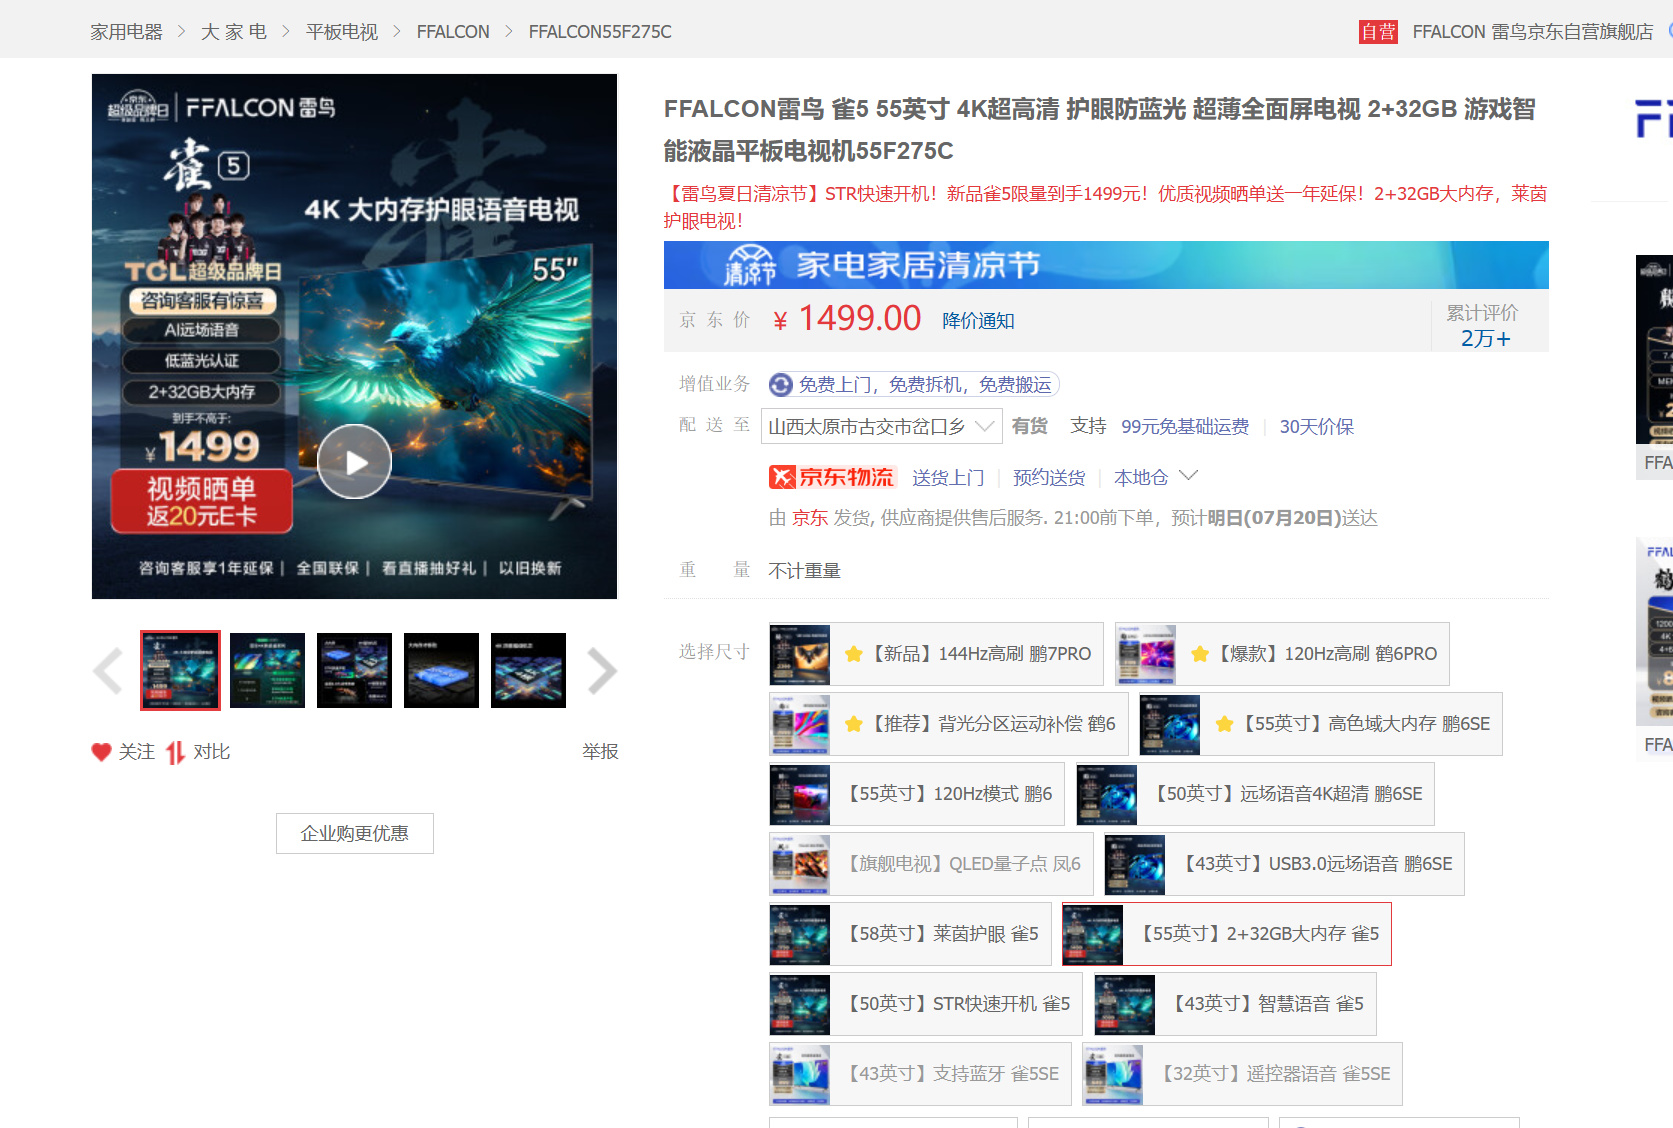Click 送货上门 delivery option
This screenshot has height=1128, width=1673.
pos(948,478)
